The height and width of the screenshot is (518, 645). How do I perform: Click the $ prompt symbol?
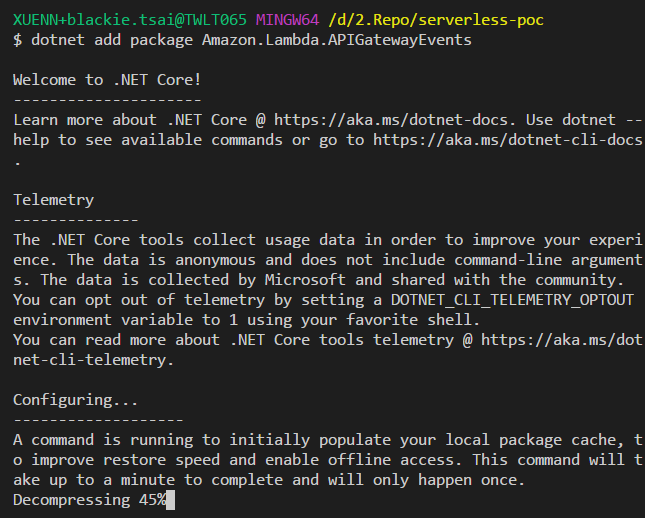pyautogui.click(x=18, y=40)
